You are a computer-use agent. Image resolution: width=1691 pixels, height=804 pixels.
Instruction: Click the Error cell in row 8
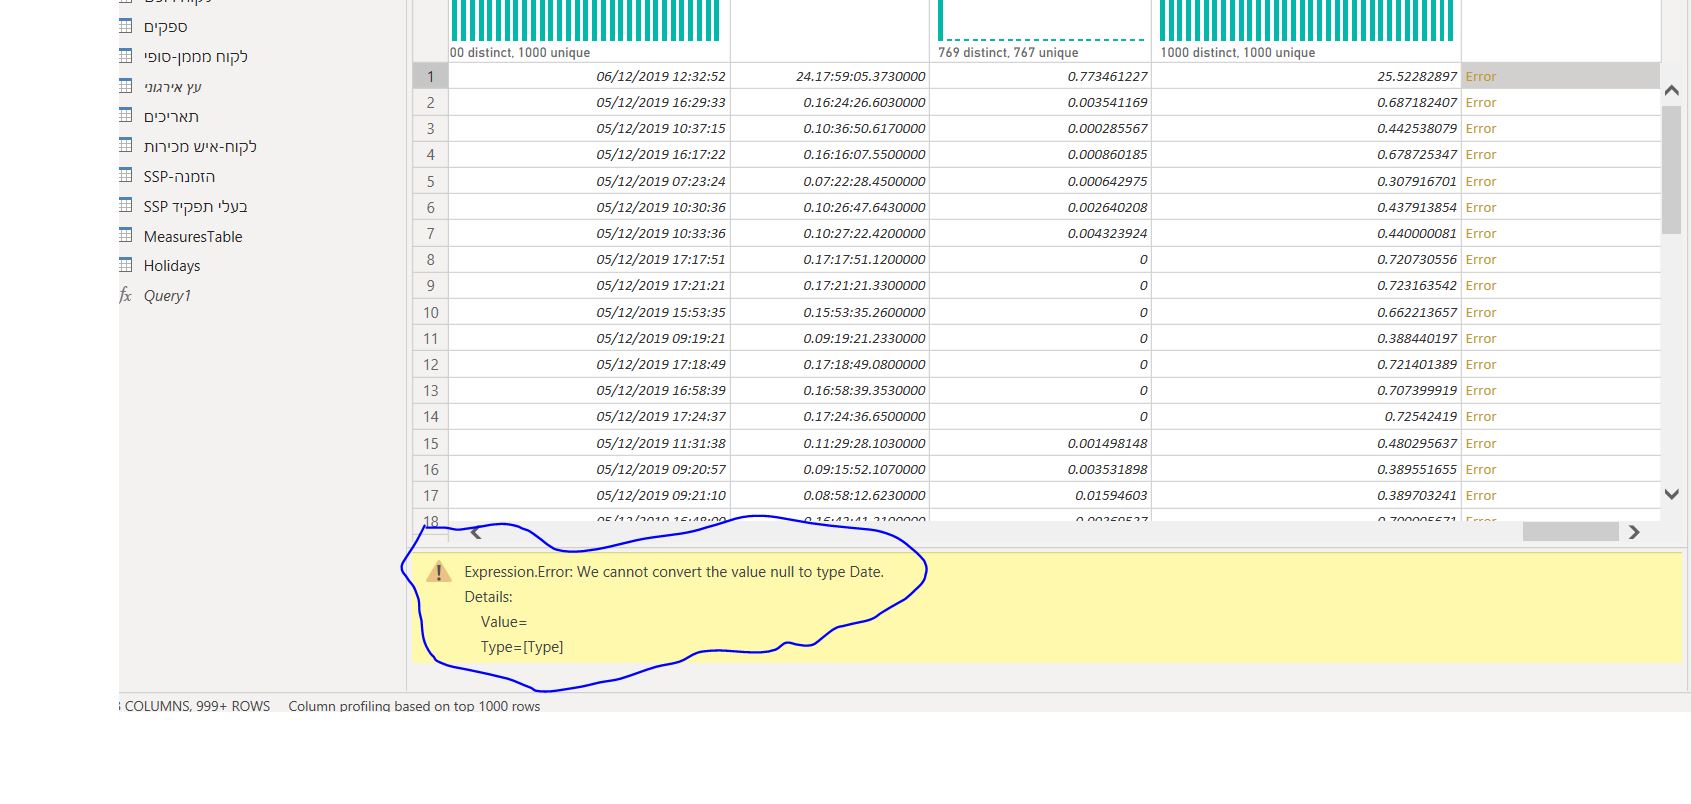[1560, 259]
